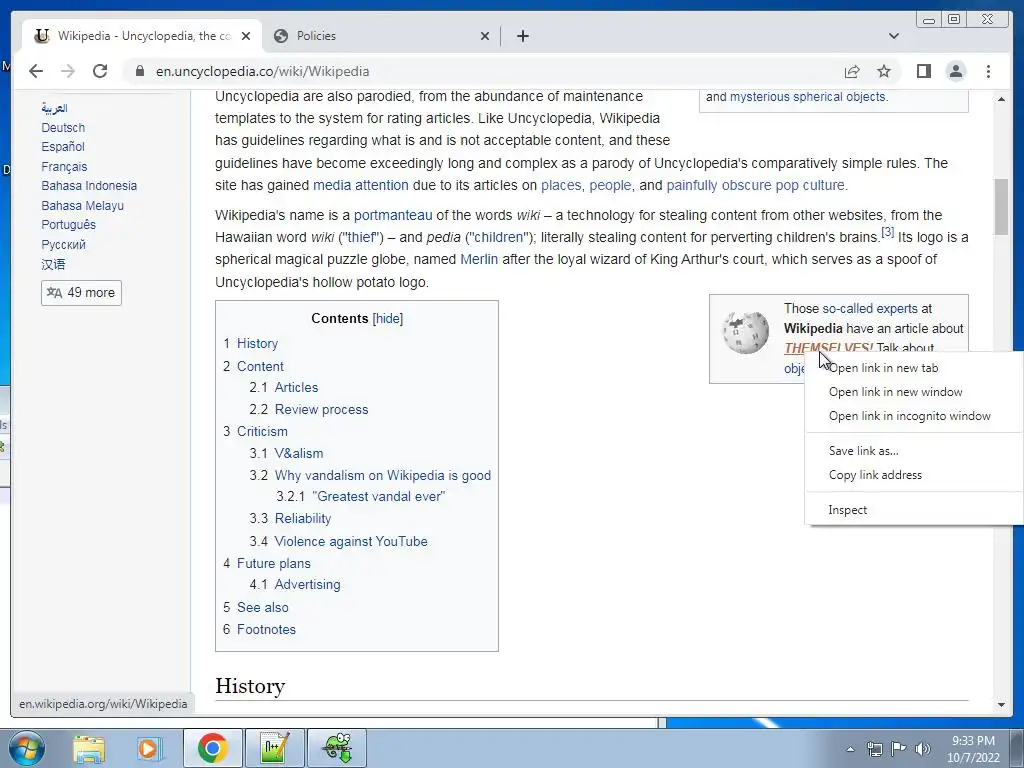Screen dimensions: 1024x768
Task: Show hidden system tray icons
Action: click(850, 749)
